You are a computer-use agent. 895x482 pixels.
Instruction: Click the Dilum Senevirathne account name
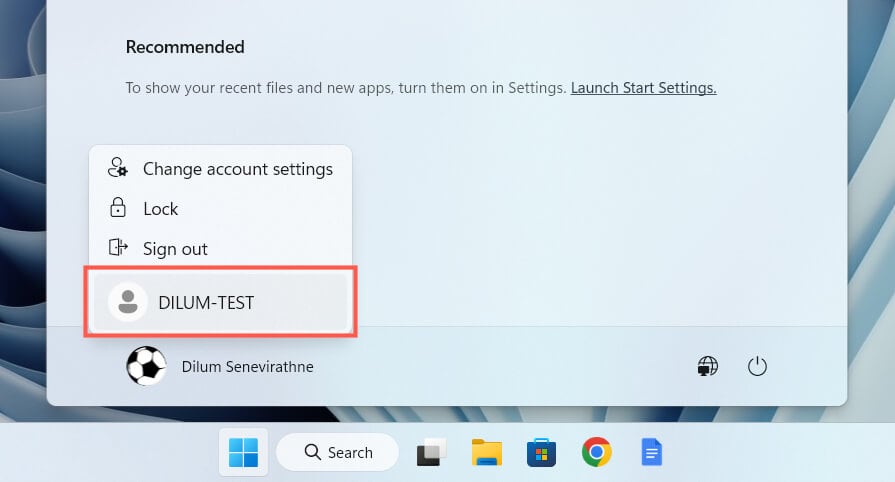(x=247, y=367)
